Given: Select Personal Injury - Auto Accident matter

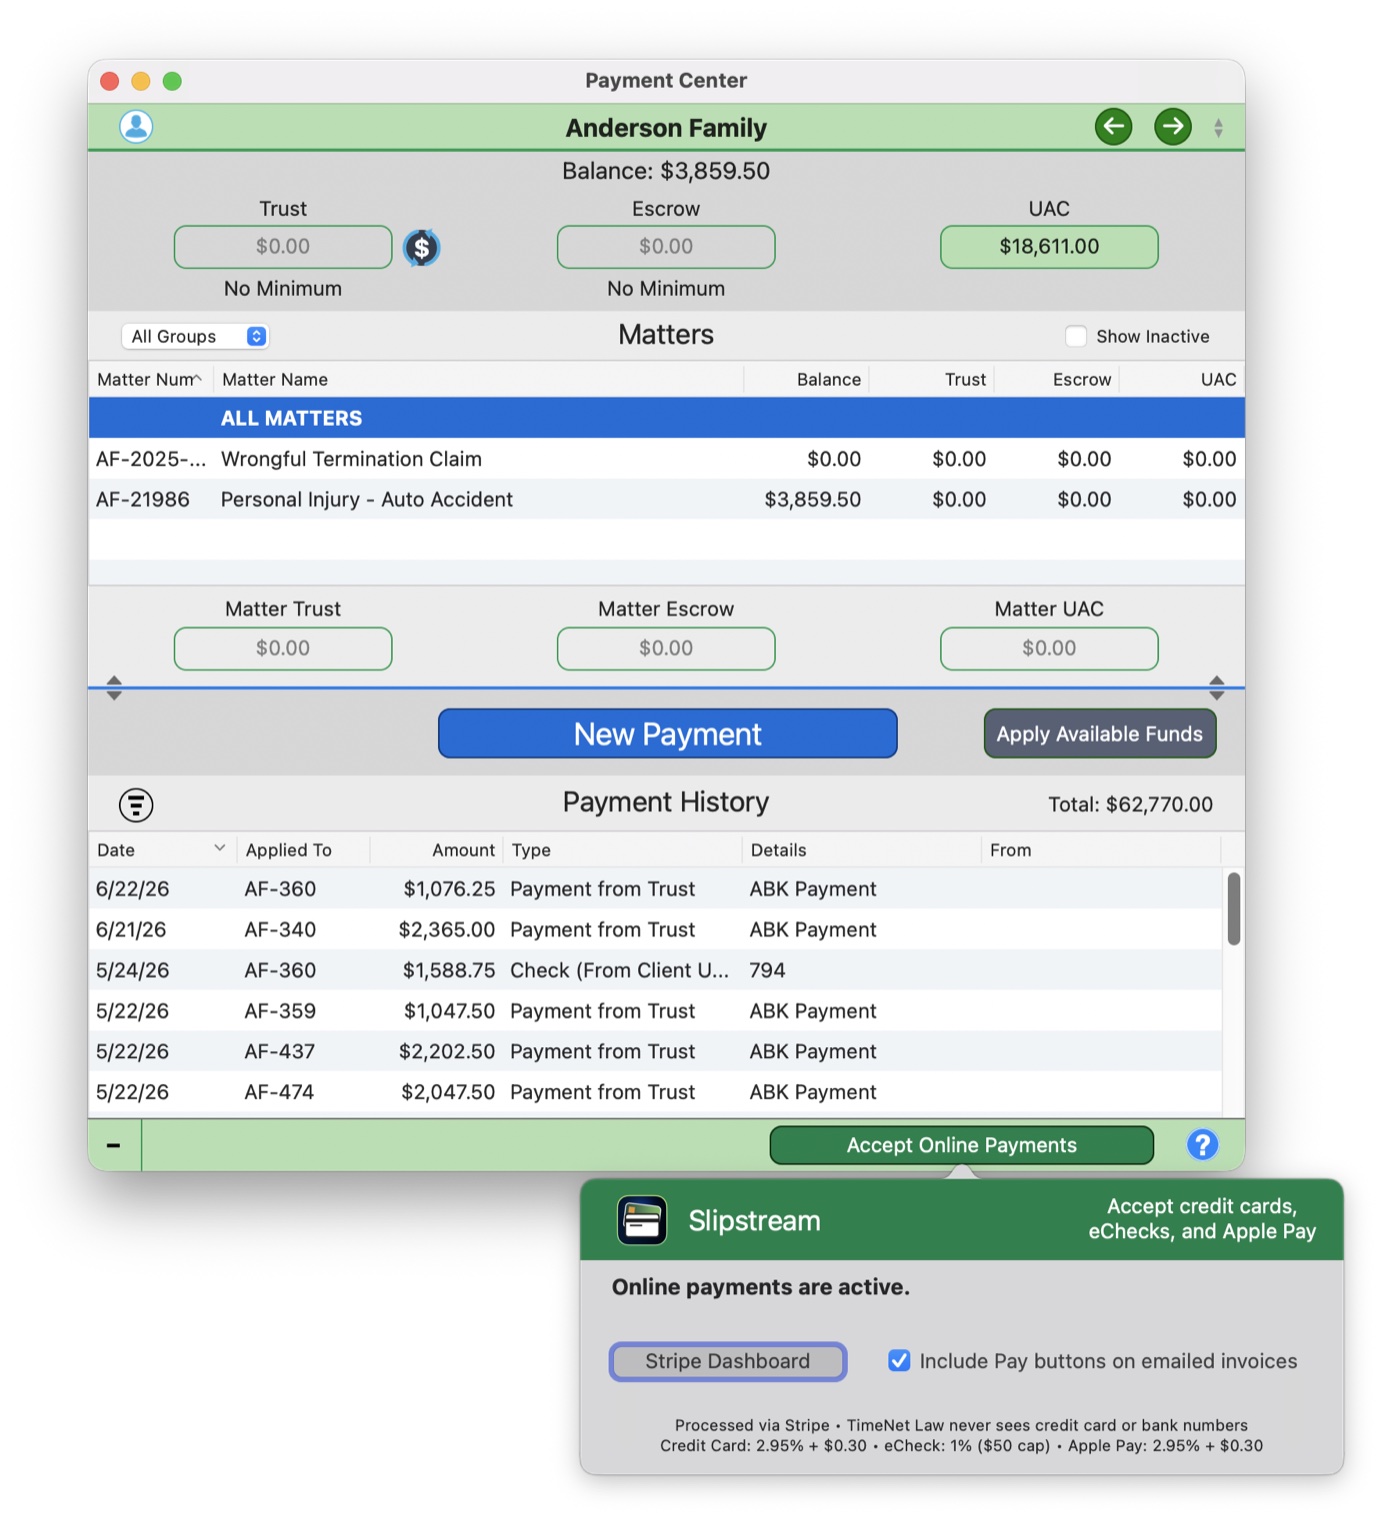Looking at the screenshot, I should (667, 499).
